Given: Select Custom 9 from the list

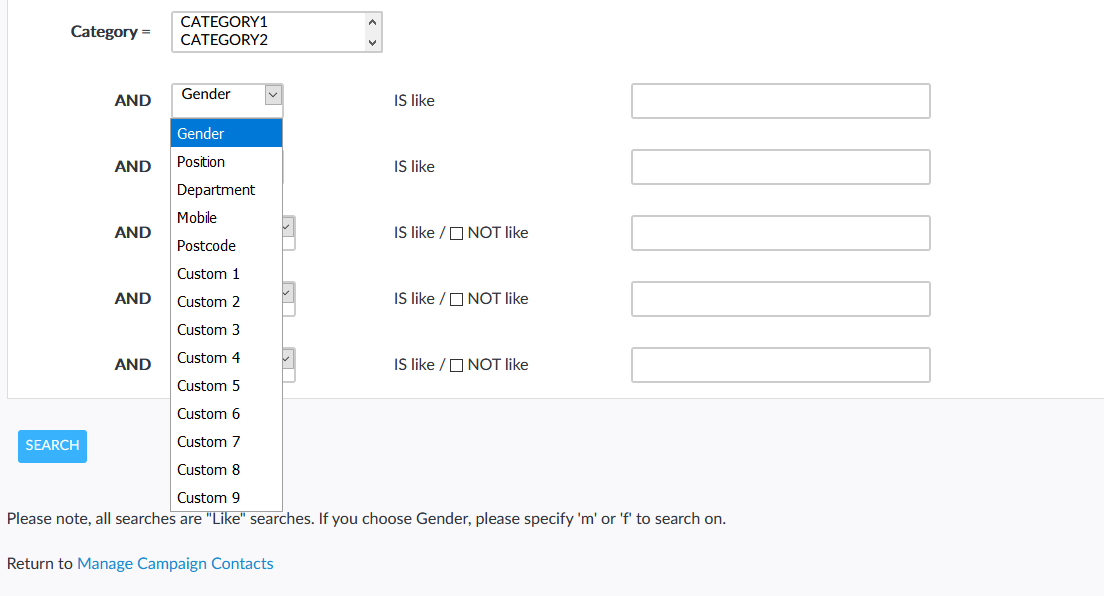Looking at the screenshot, I should click(208, 498).
